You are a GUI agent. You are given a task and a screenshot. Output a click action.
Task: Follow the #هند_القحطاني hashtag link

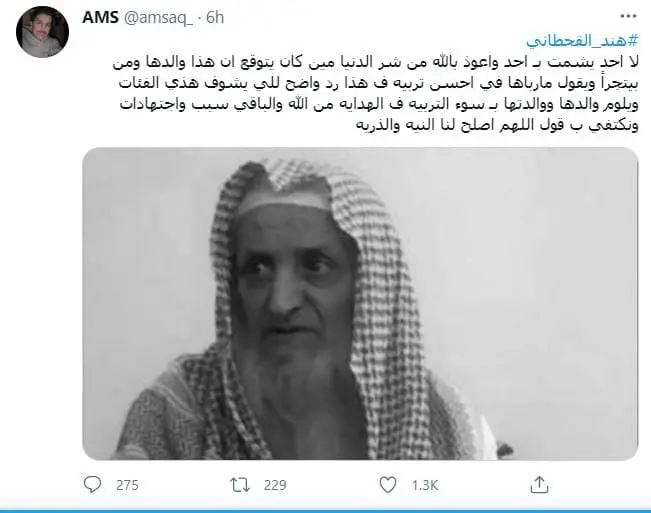[582, 41]
